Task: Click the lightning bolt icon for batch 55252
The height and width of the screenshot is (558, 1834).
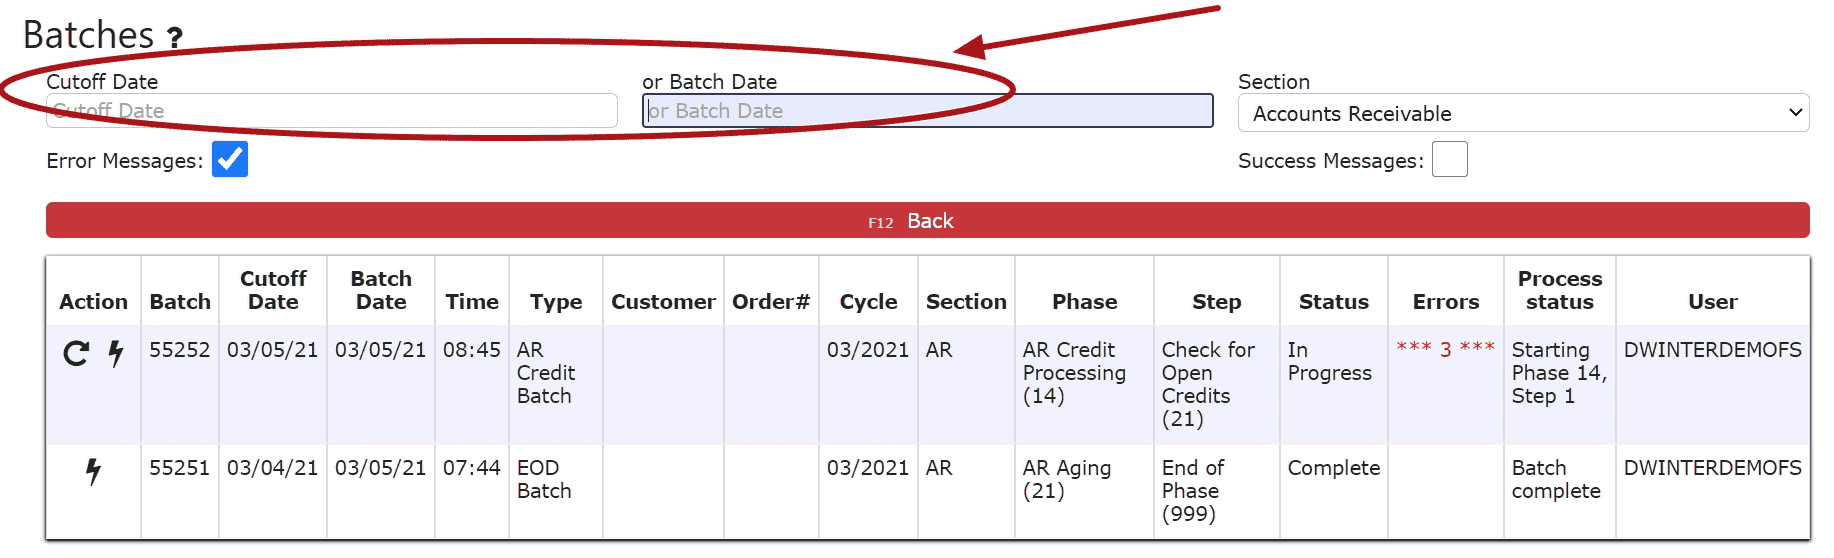Action: [116, 353]
